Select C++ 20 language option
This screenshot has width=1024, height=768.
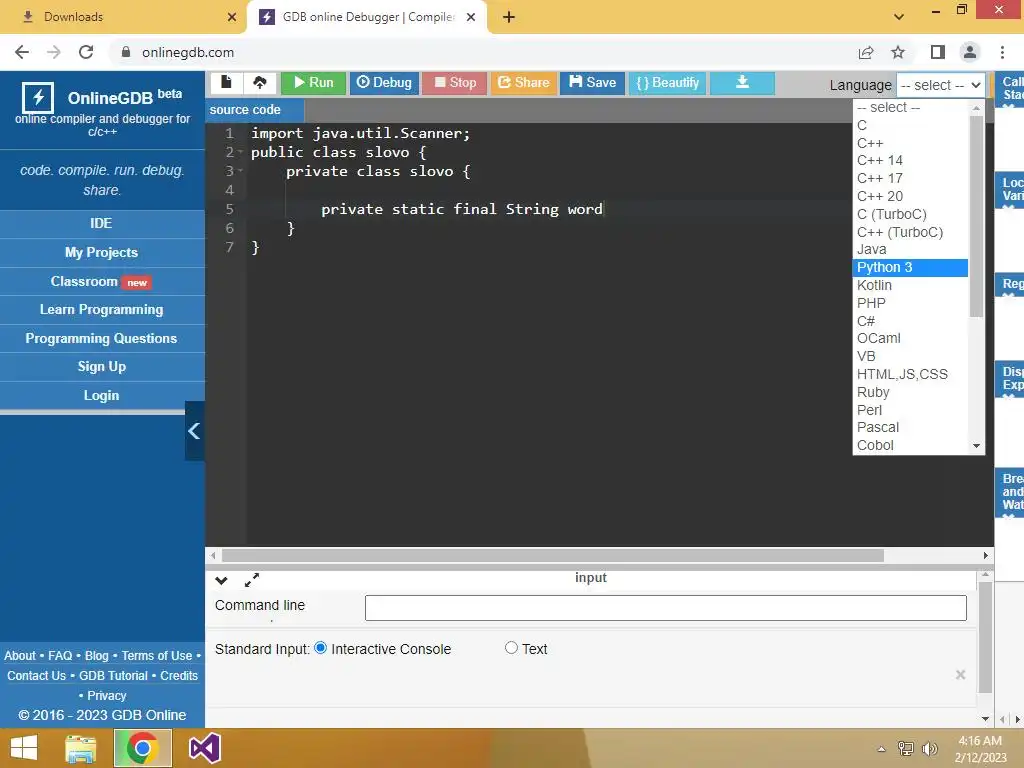(910, 197)
